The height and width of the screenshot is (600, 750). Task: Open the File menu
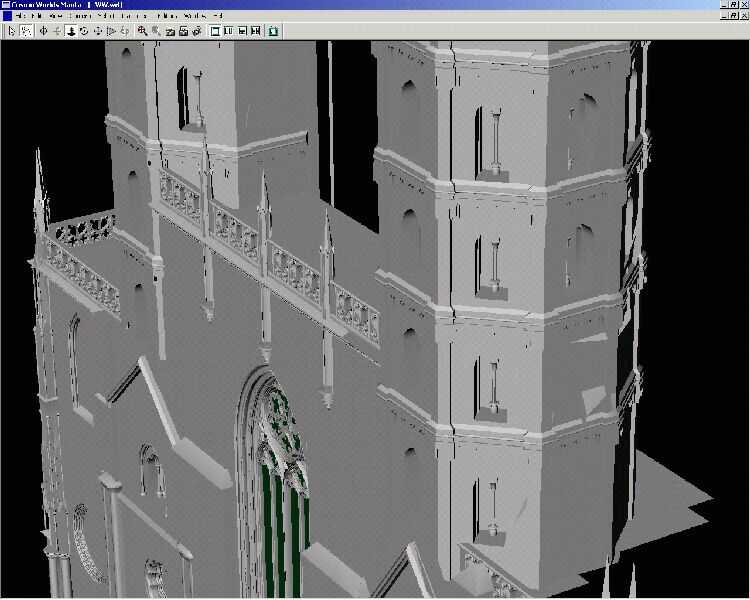[x=21, y=16]
